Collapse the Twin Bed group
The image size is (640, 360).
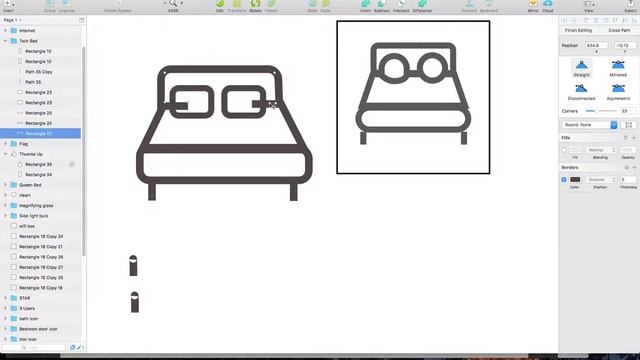5,41
